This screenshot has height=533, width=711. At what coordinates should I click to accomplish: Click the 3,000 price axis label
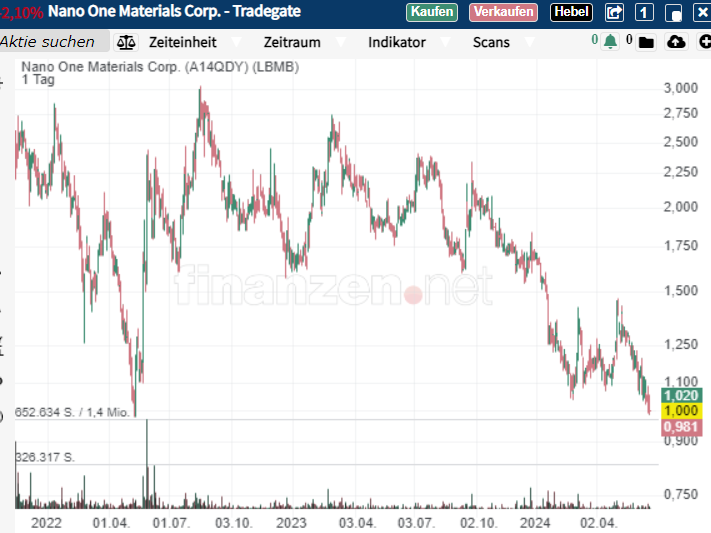click(681, 88)
